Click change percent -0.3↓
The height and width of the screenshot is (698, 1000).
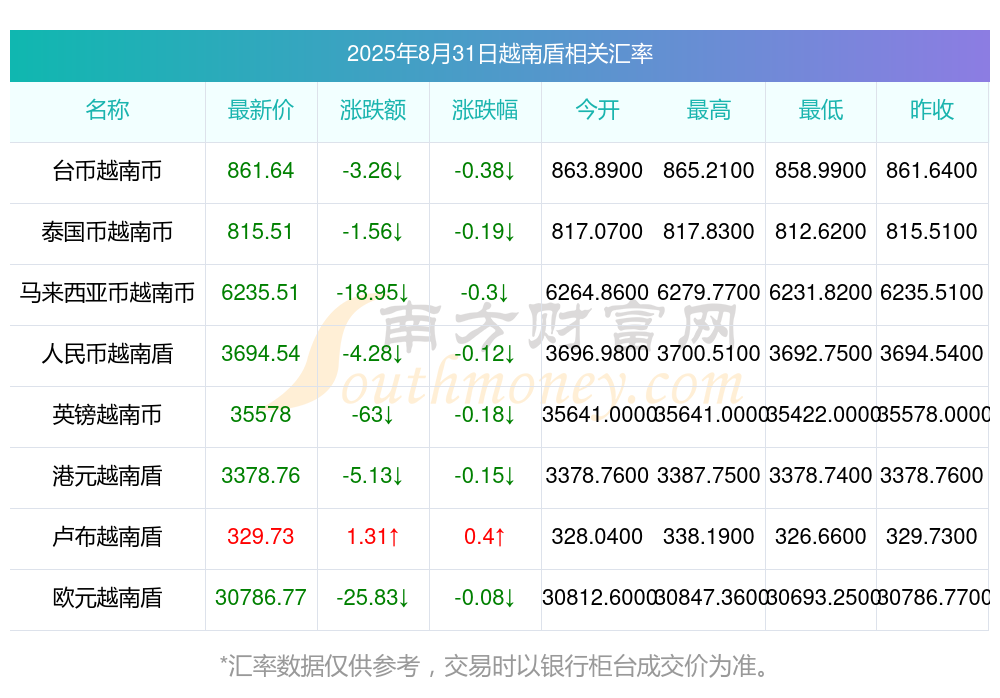(485, 292)
